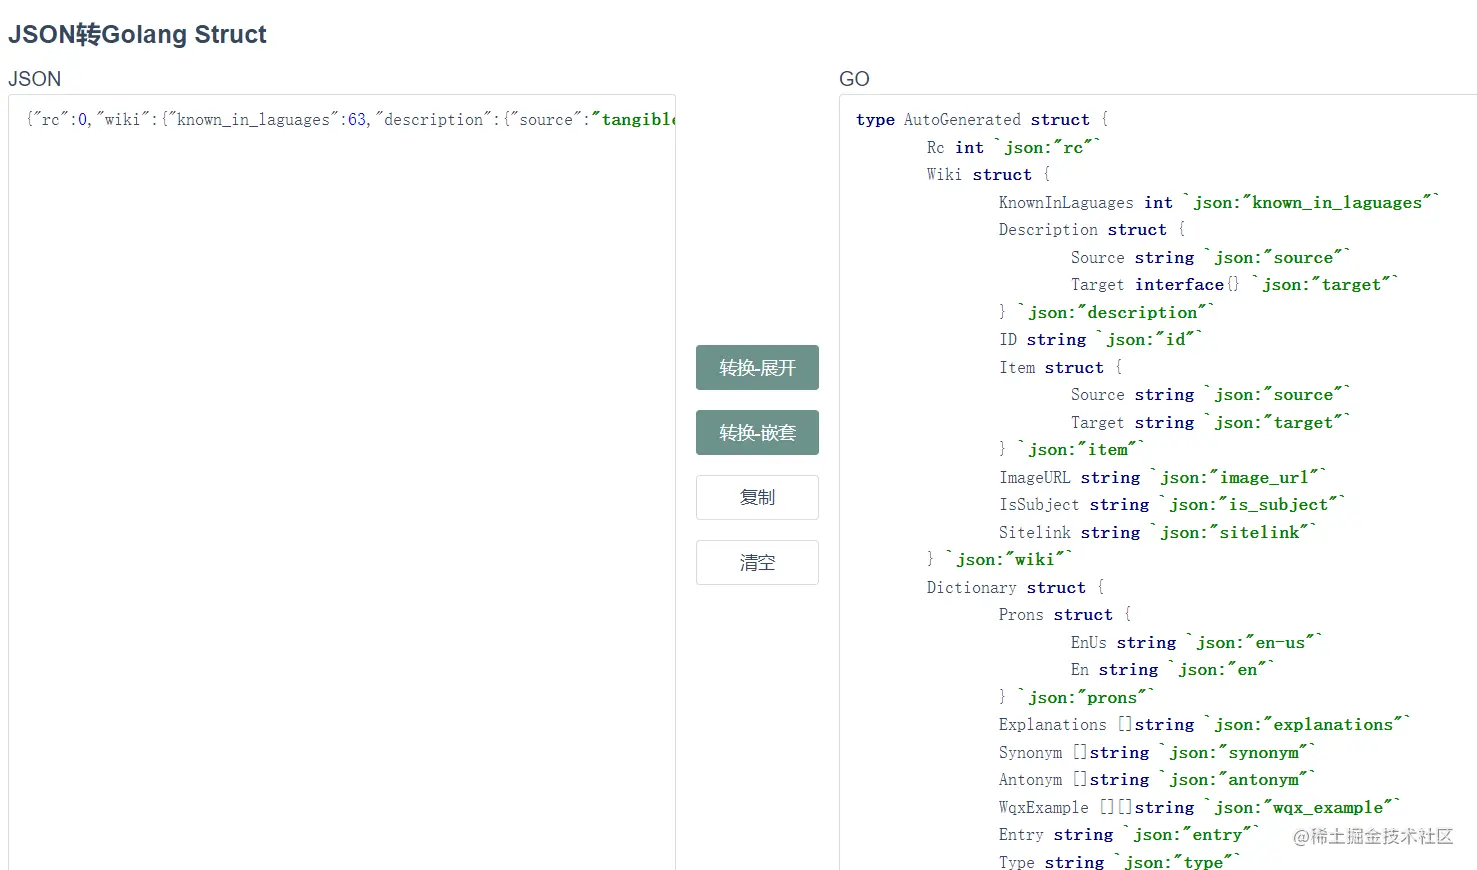
Task: Click the 'ImageURL string' line
Action: coord(1162,477)
